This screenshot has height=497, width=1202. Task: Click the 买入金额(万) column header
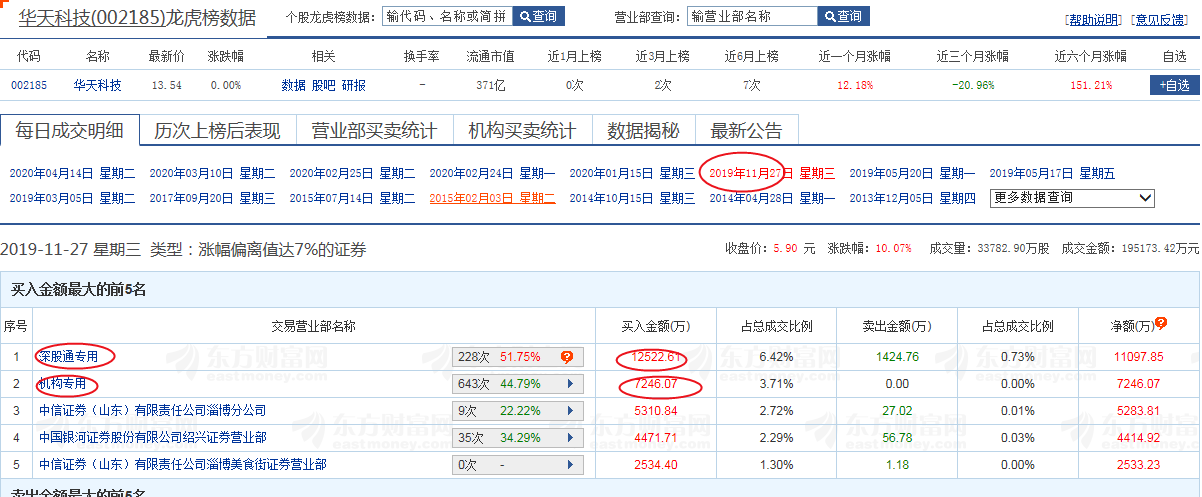[x=656, y=326]
